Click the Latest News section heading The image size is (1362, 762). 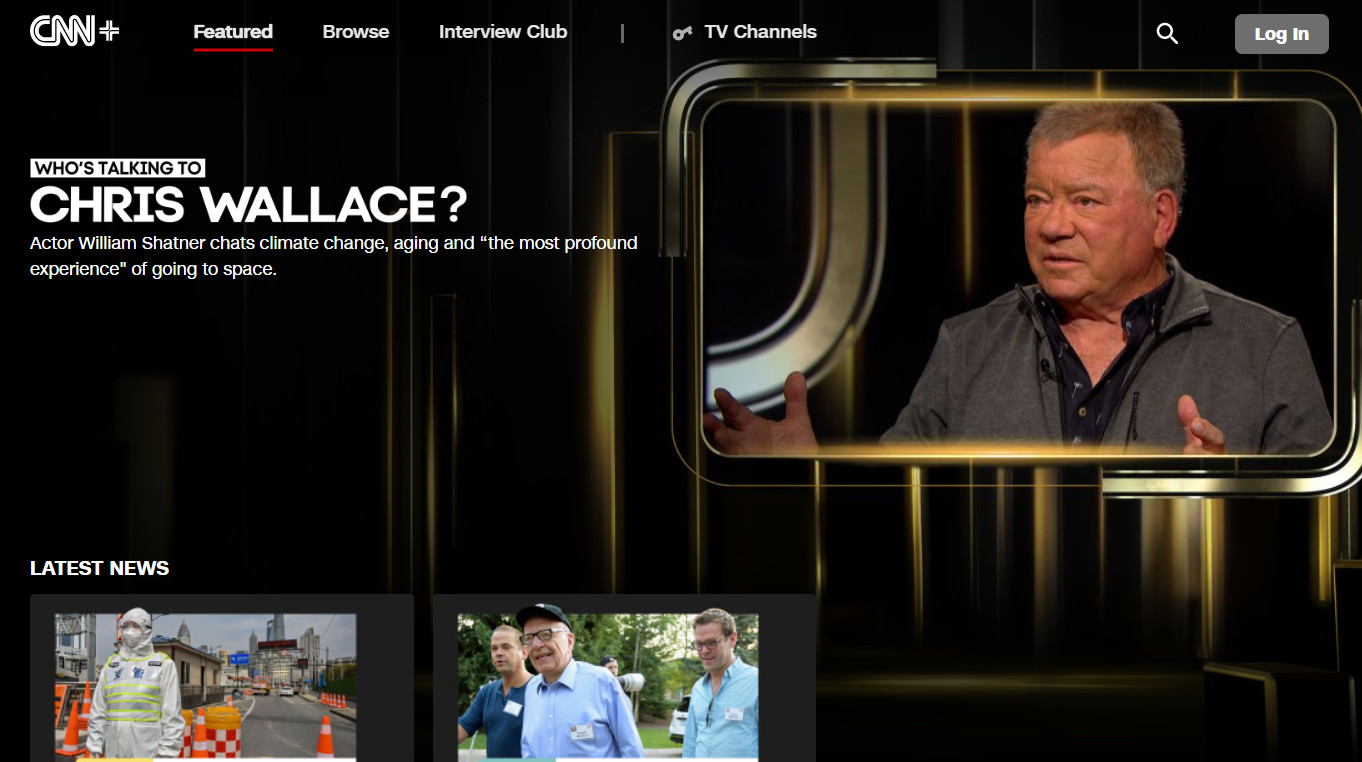(x=99, y=568)
